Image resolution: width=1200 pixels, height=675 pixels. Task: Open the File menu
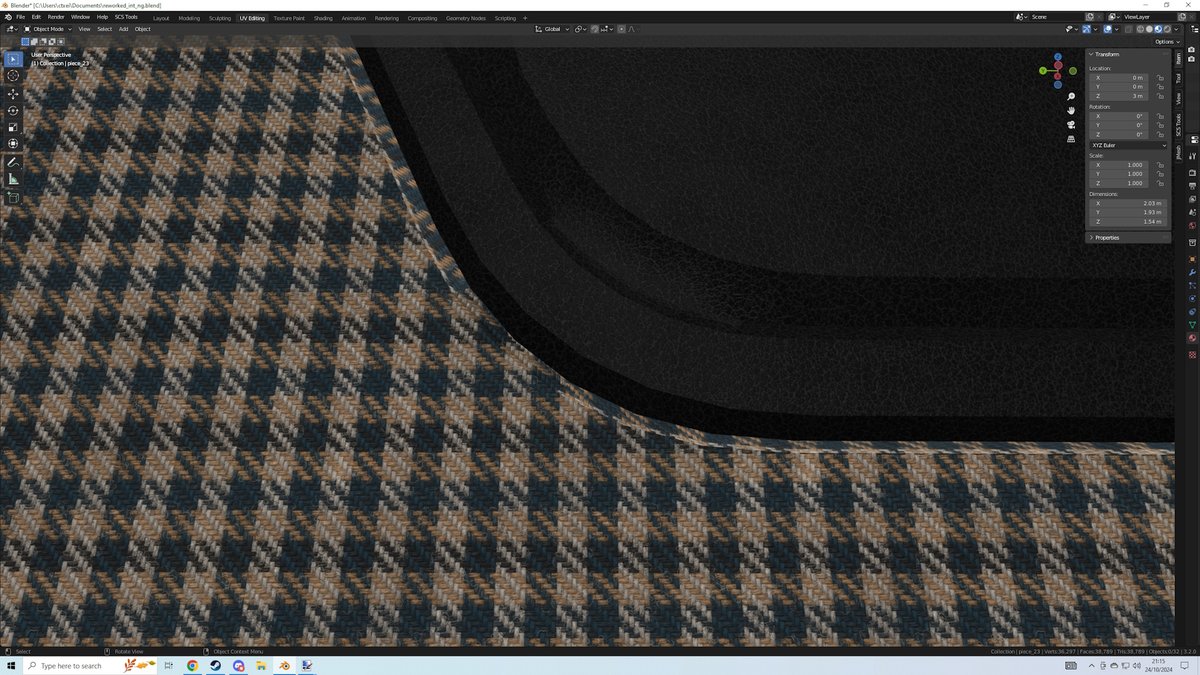tap(20, 17)
